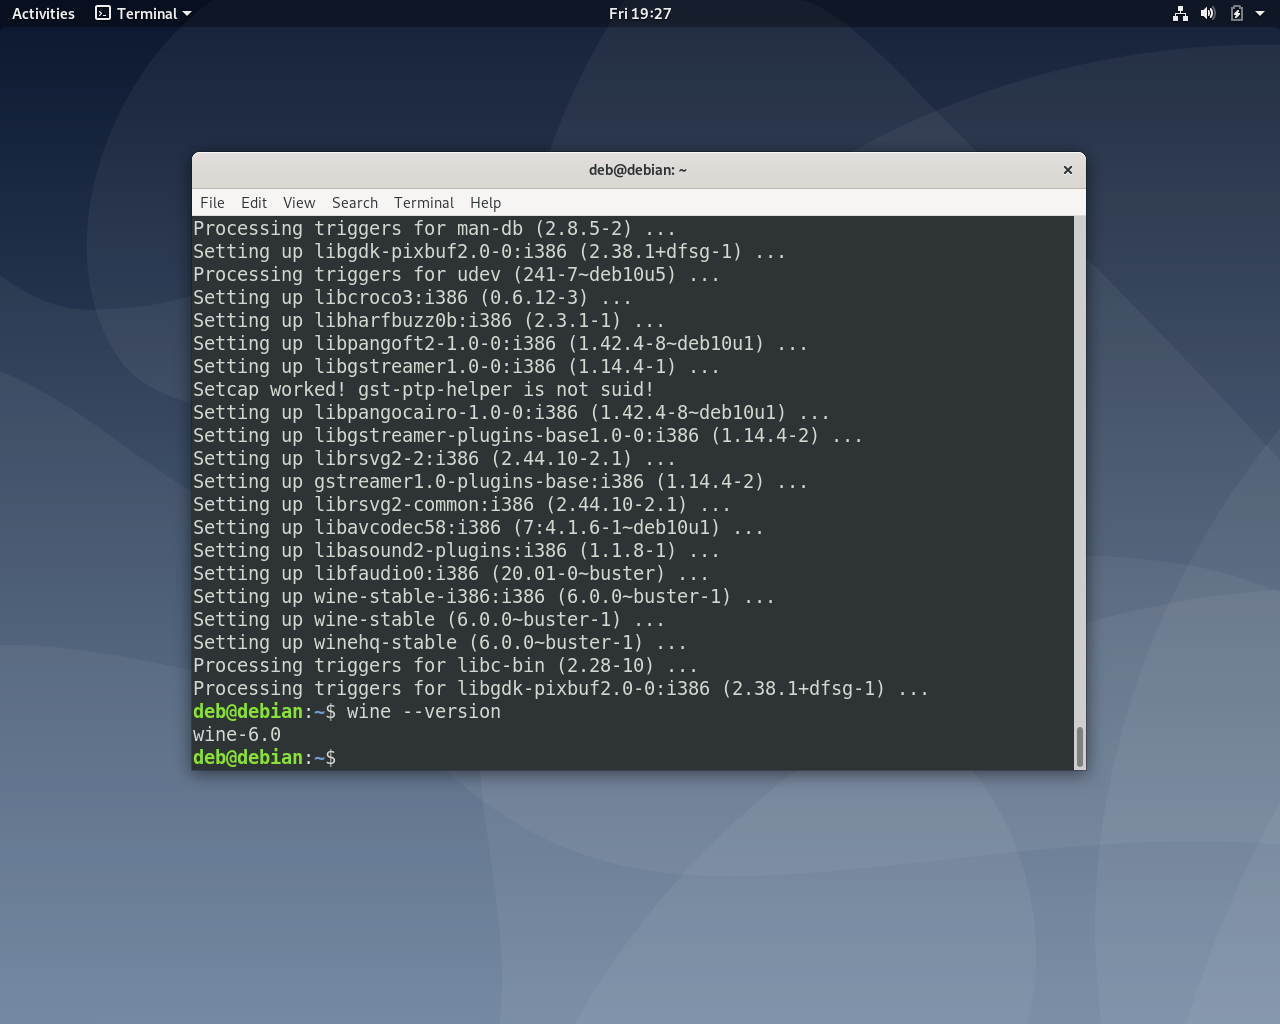Click 'Setting up libpangoft2-1.0-0:i386' line
The image size is (1280, 1024).
tap(500, 344)
